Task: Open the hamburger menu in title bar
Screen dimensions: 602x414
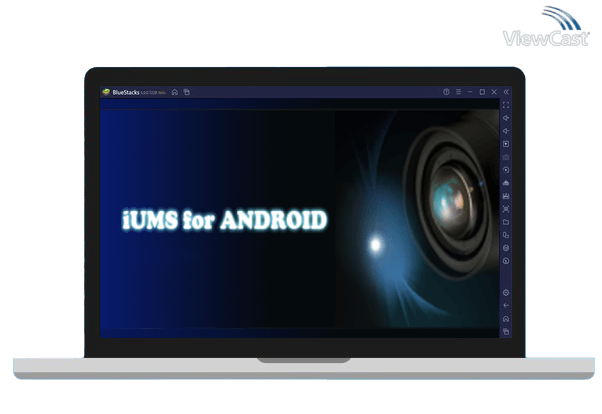Action: click(458, 92)
